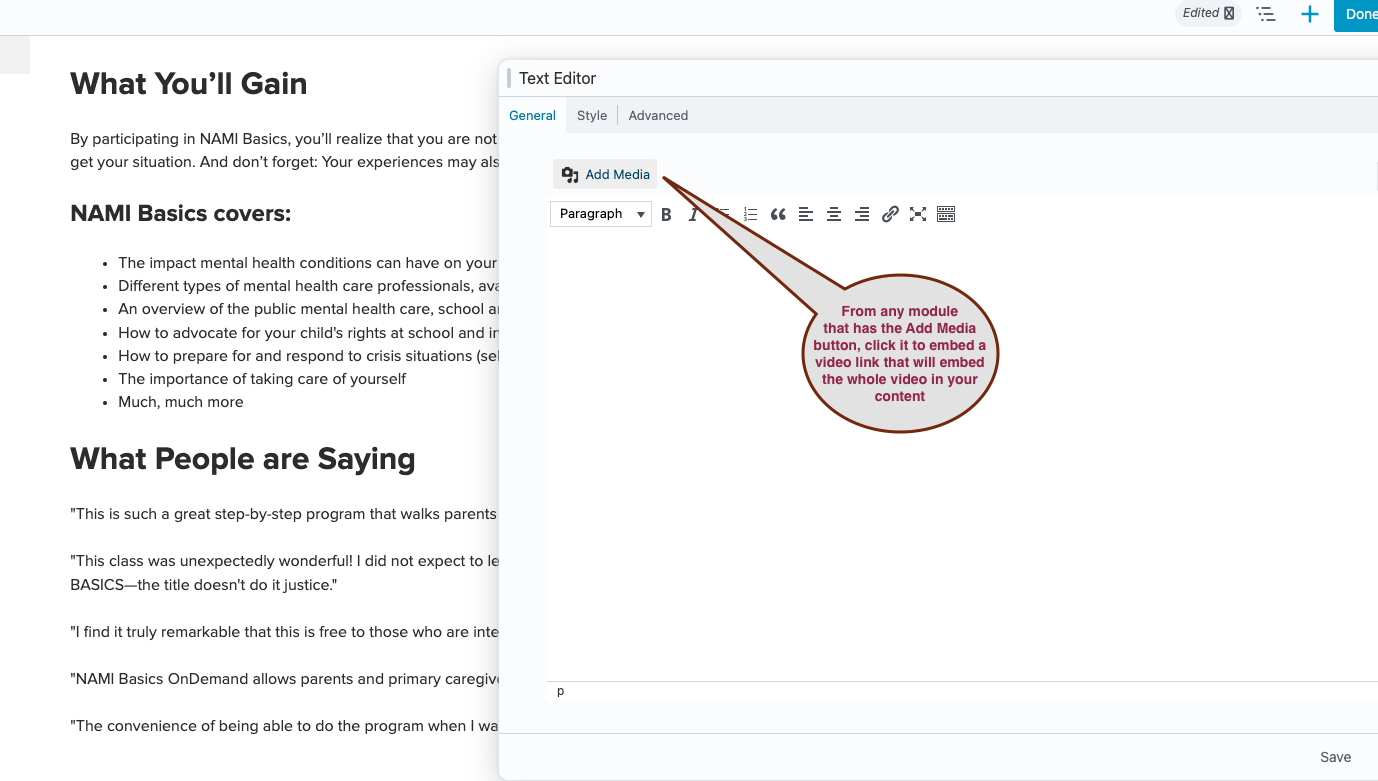Toggle bold formatting

(x=666, y=214)
